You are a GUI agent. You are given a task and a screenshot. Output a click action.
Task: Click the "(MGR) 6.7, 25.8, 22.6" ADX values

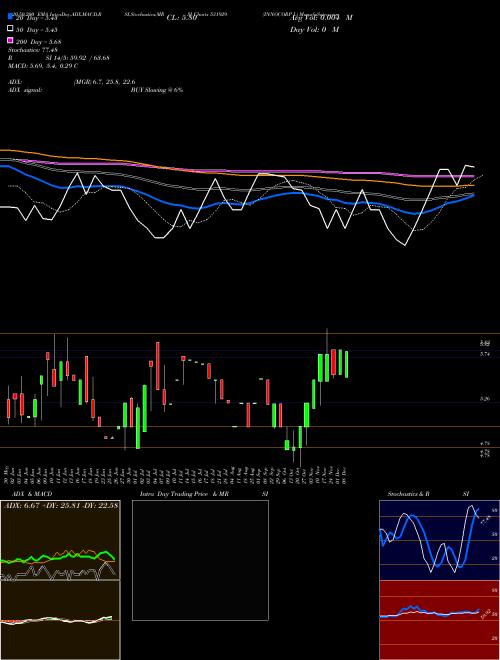coord(104,82)
